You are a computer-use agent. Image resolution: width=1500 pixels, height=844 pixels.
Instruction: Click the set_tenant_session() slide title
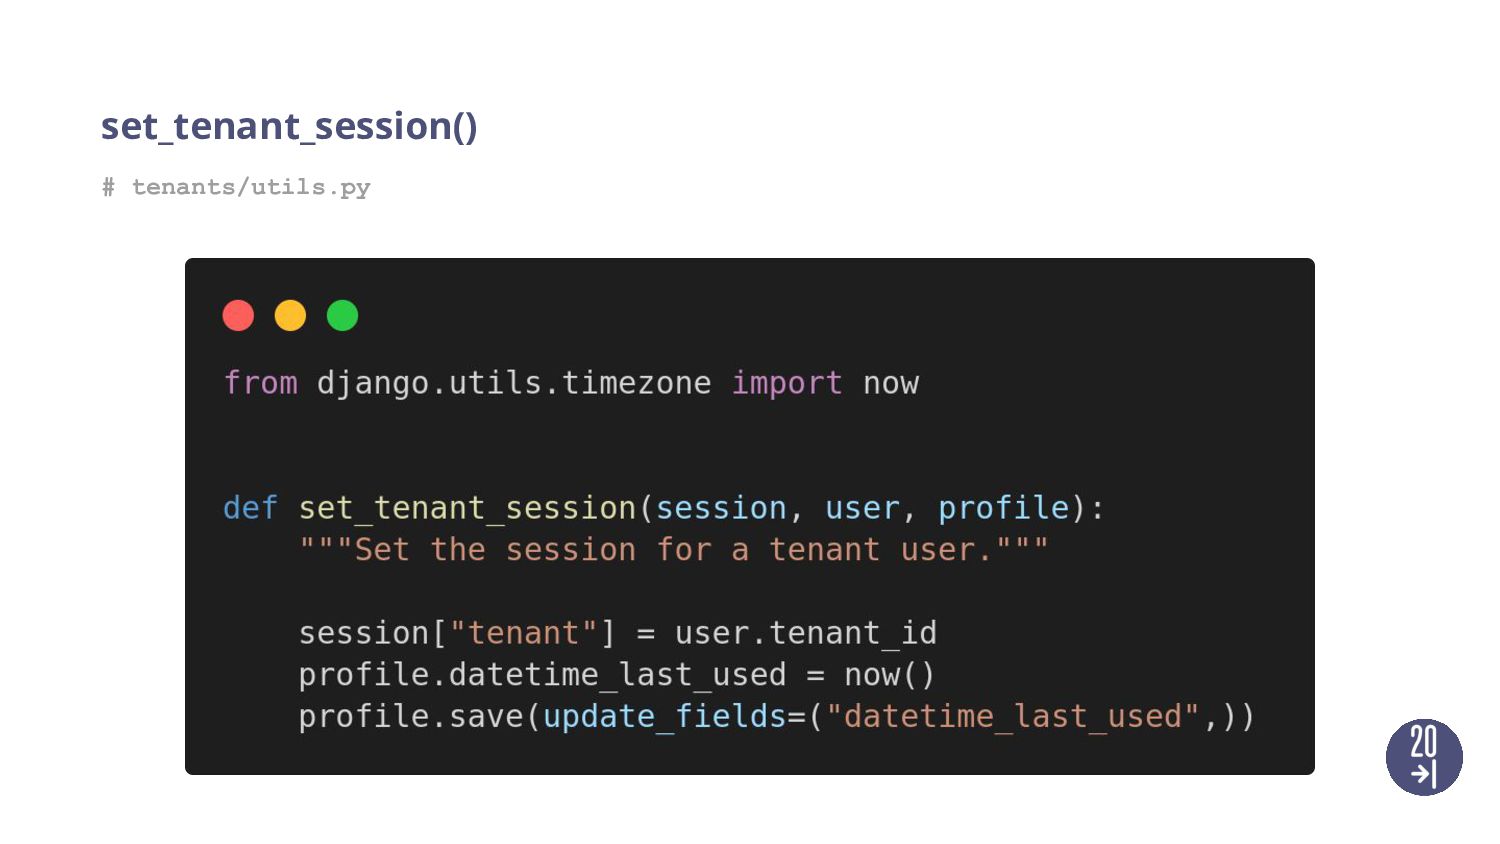point(289,126)
